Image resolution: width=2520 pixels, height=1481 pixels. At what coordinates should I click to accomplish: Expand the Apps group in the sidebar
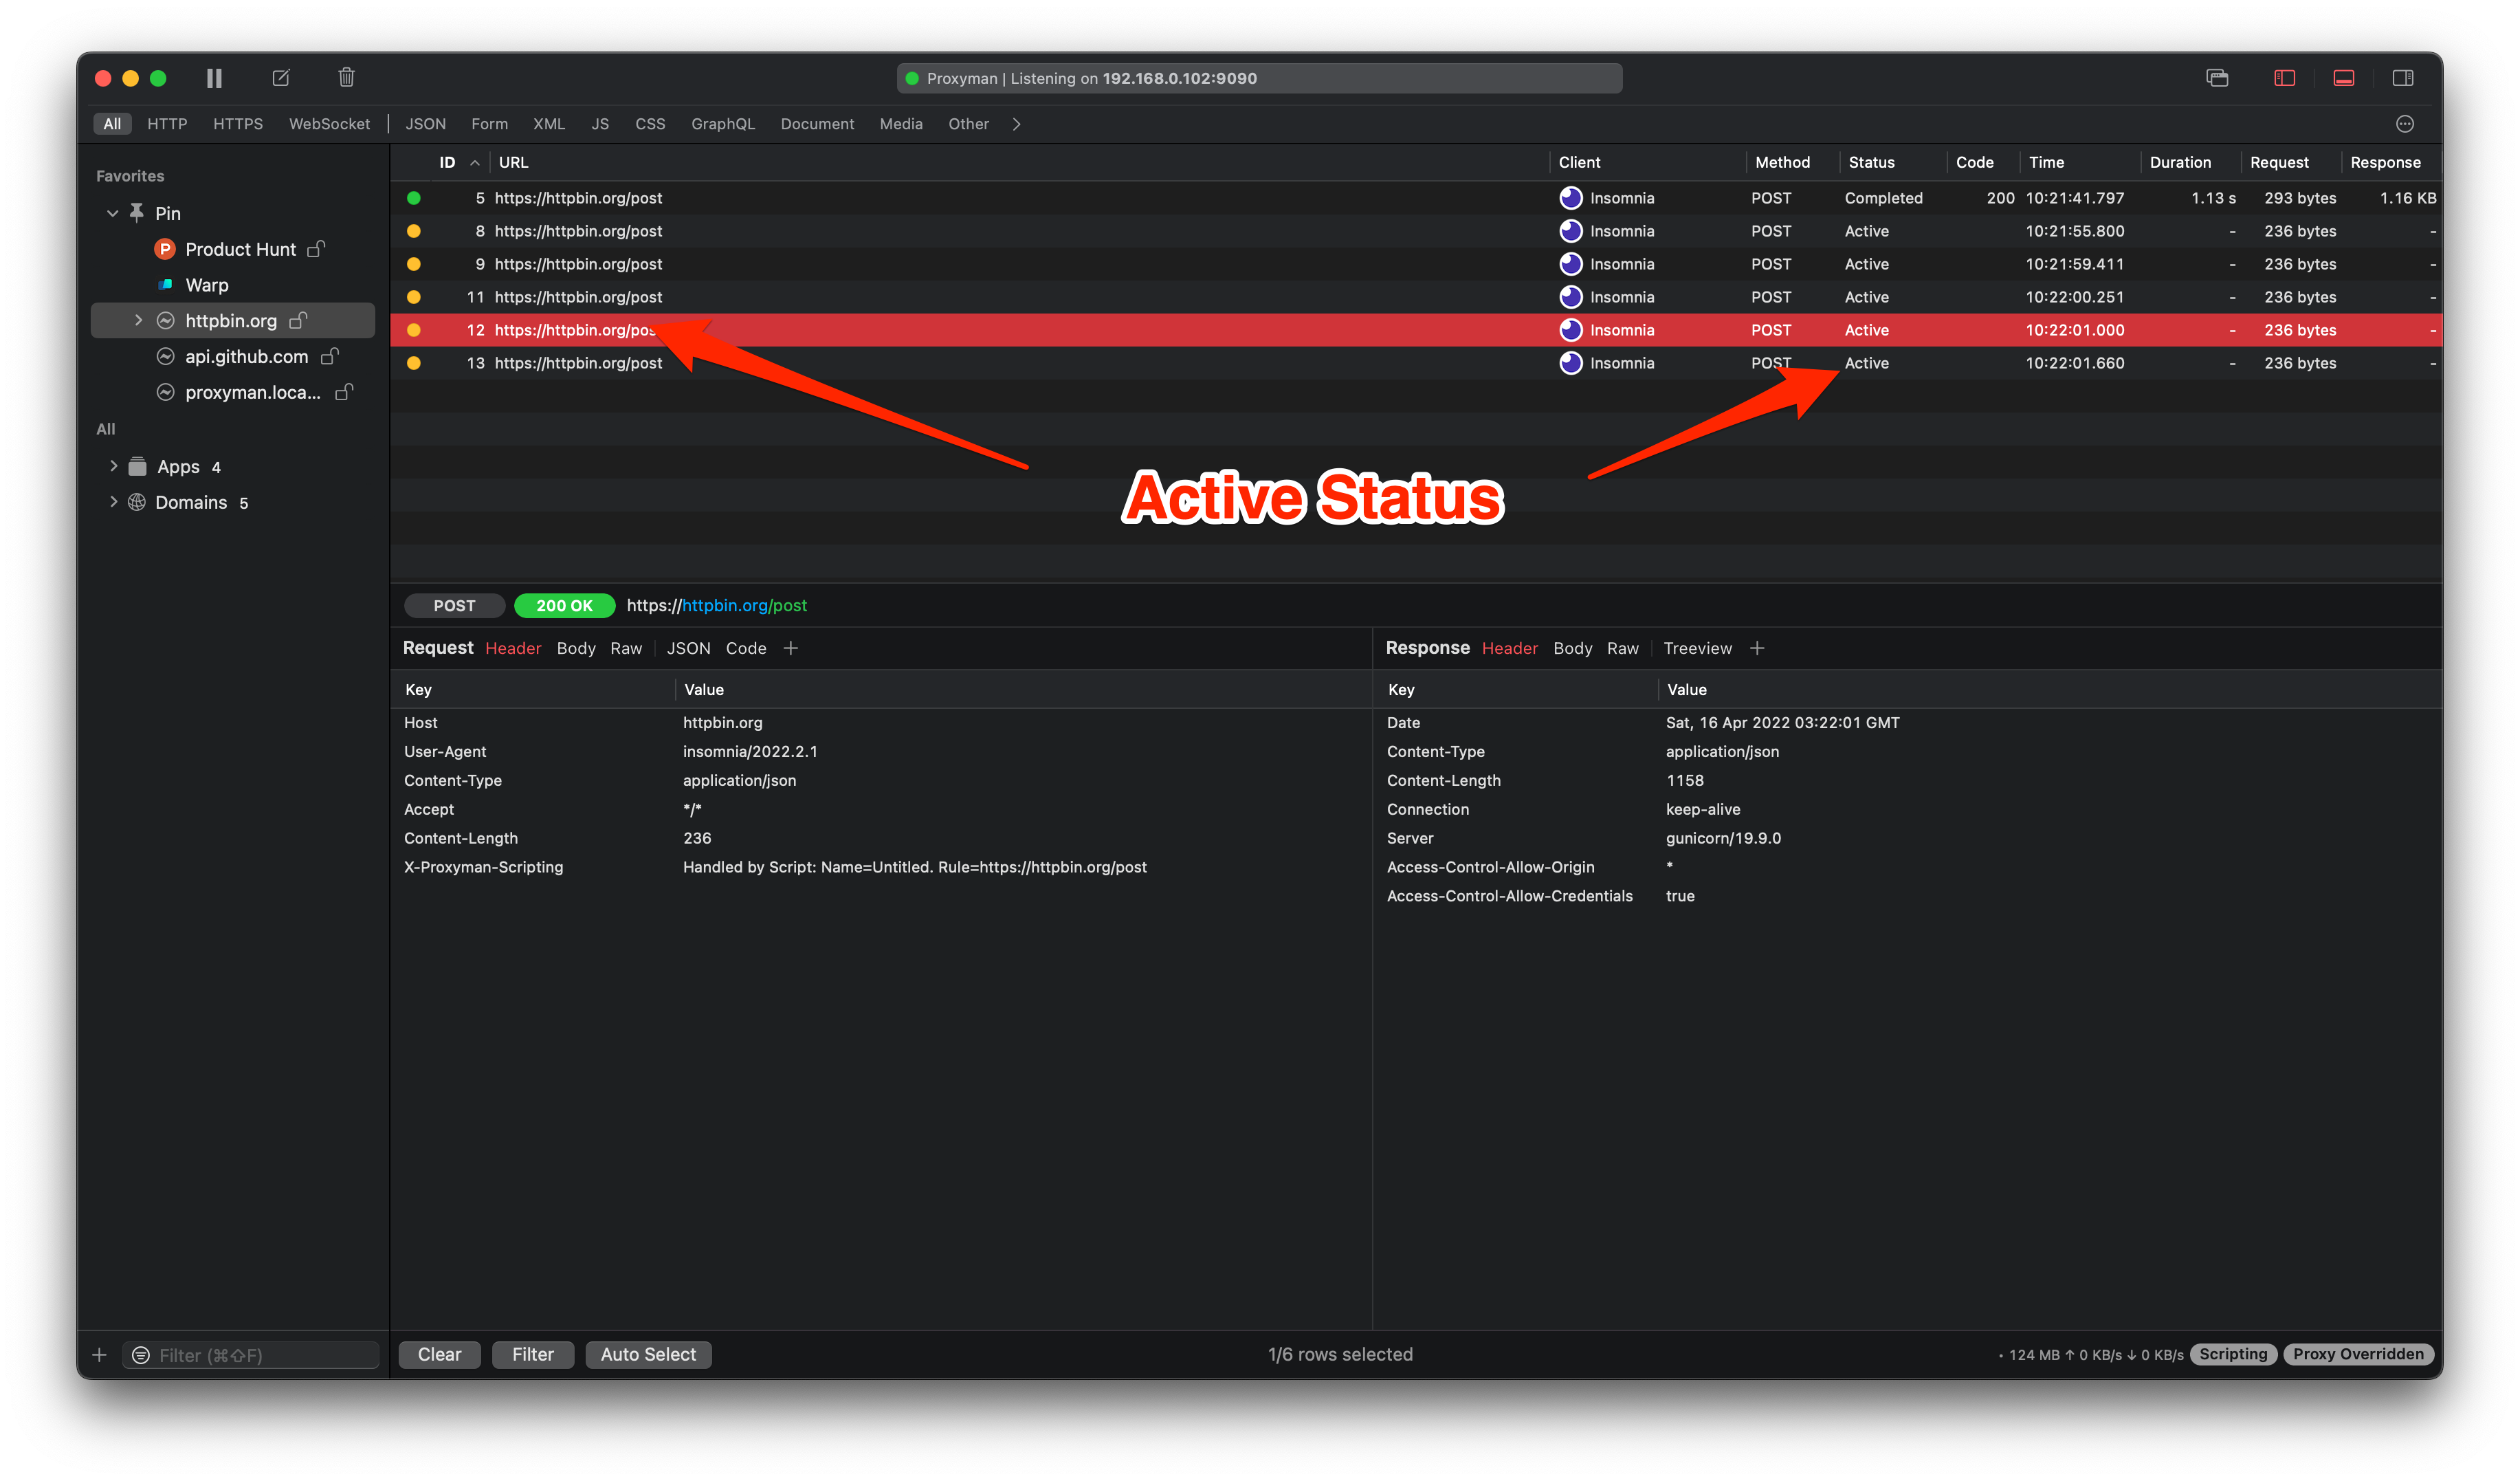(113, 465)
